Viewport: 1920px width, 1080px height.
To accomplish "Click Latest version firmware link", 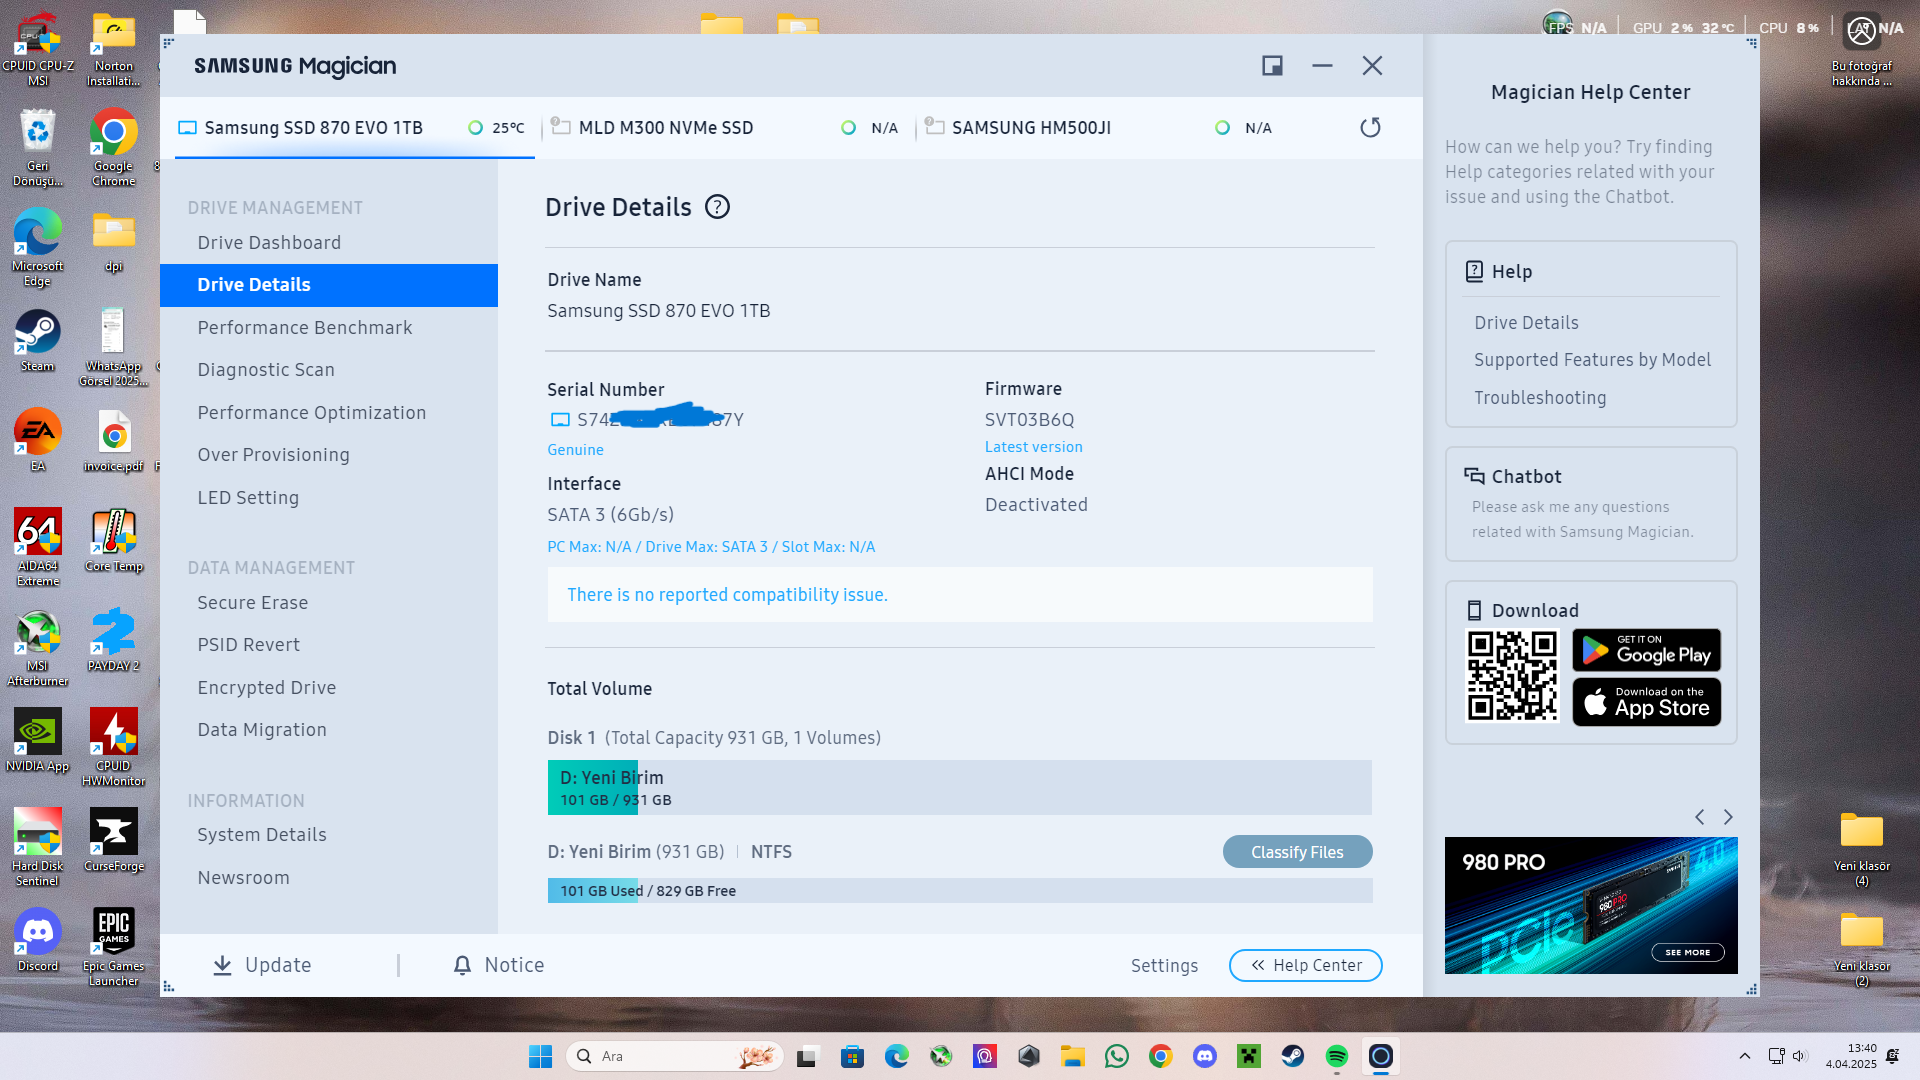I will (x=1033, y=447).
